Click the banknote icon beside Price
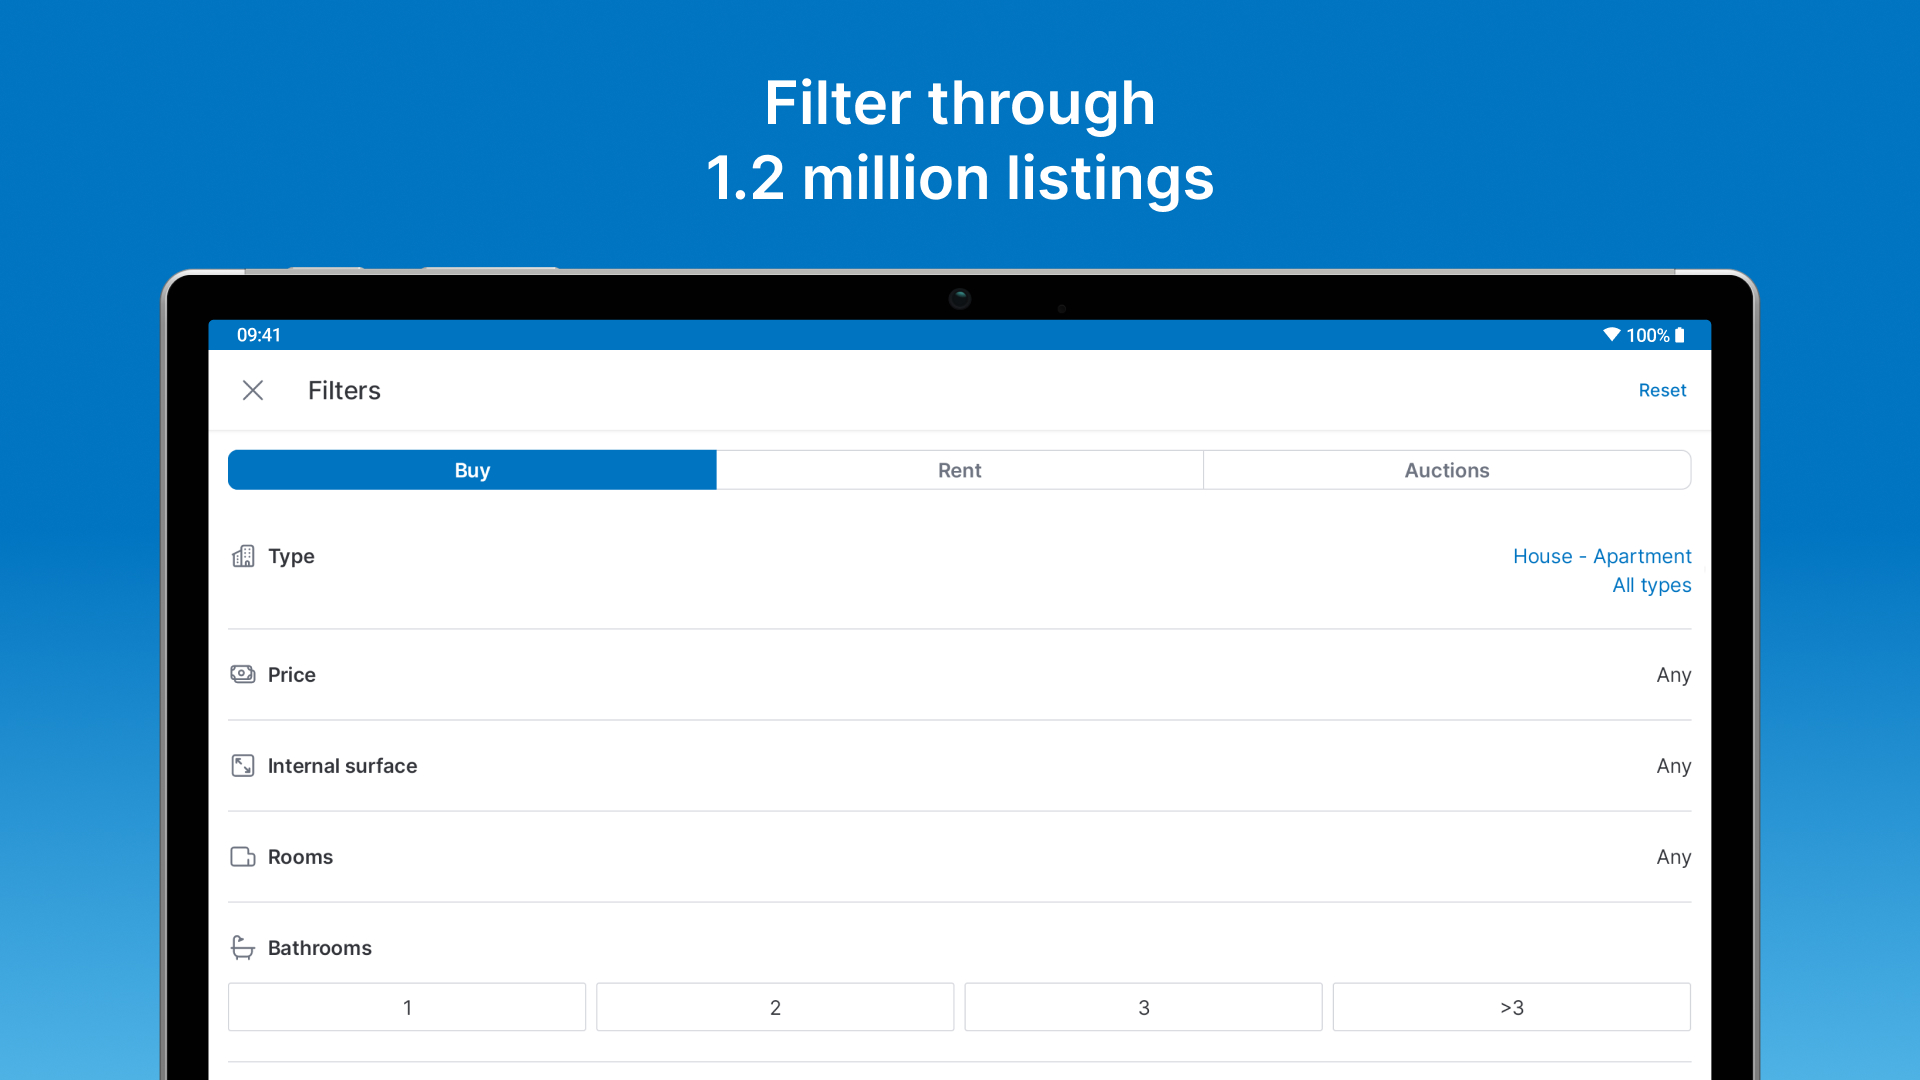1920x1080 pixels. pyautogui.click(x=243, y=674)
